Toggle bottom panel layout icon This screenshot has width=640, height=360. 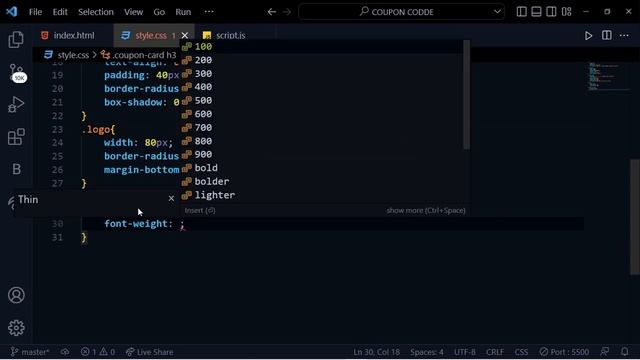(536, 11)
